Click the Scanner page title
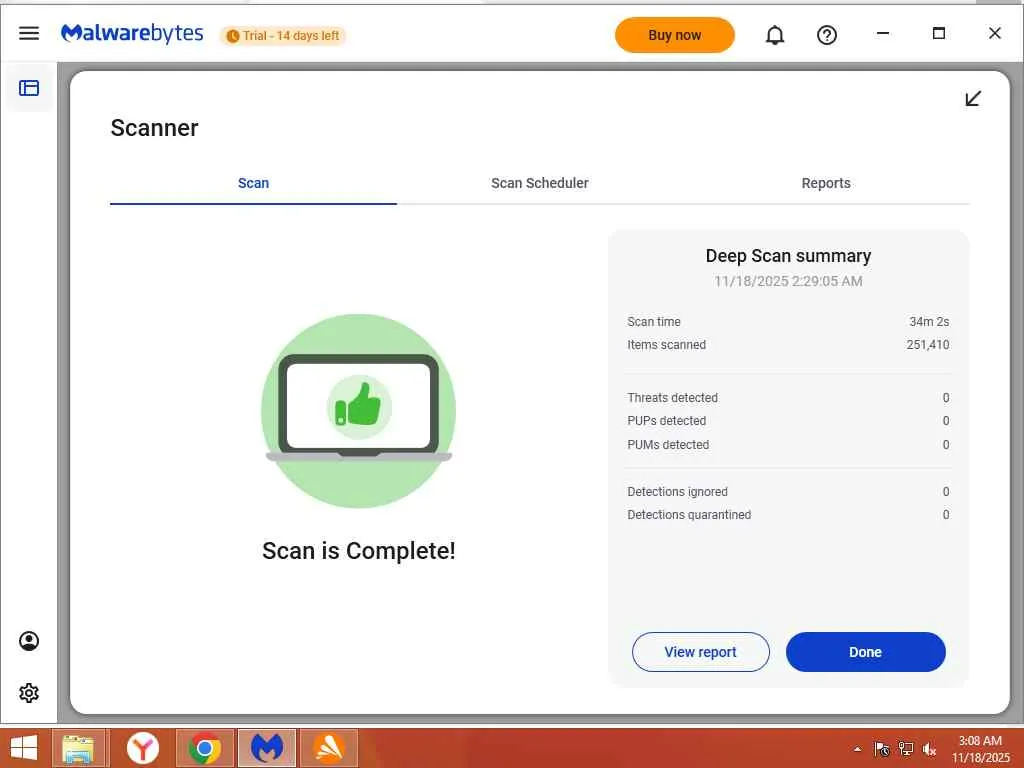The height and width of the screenshot is (768, 1024). pos(154,128)
